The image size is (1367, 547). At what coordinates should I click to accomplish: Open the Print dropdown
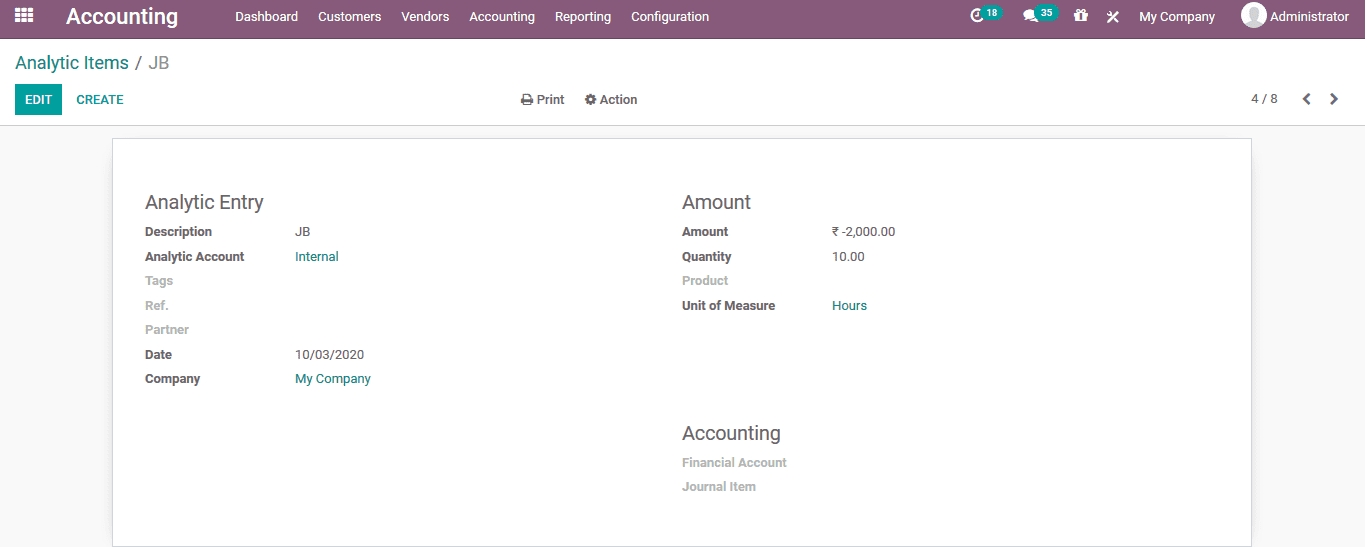click(x=543, y=100)
